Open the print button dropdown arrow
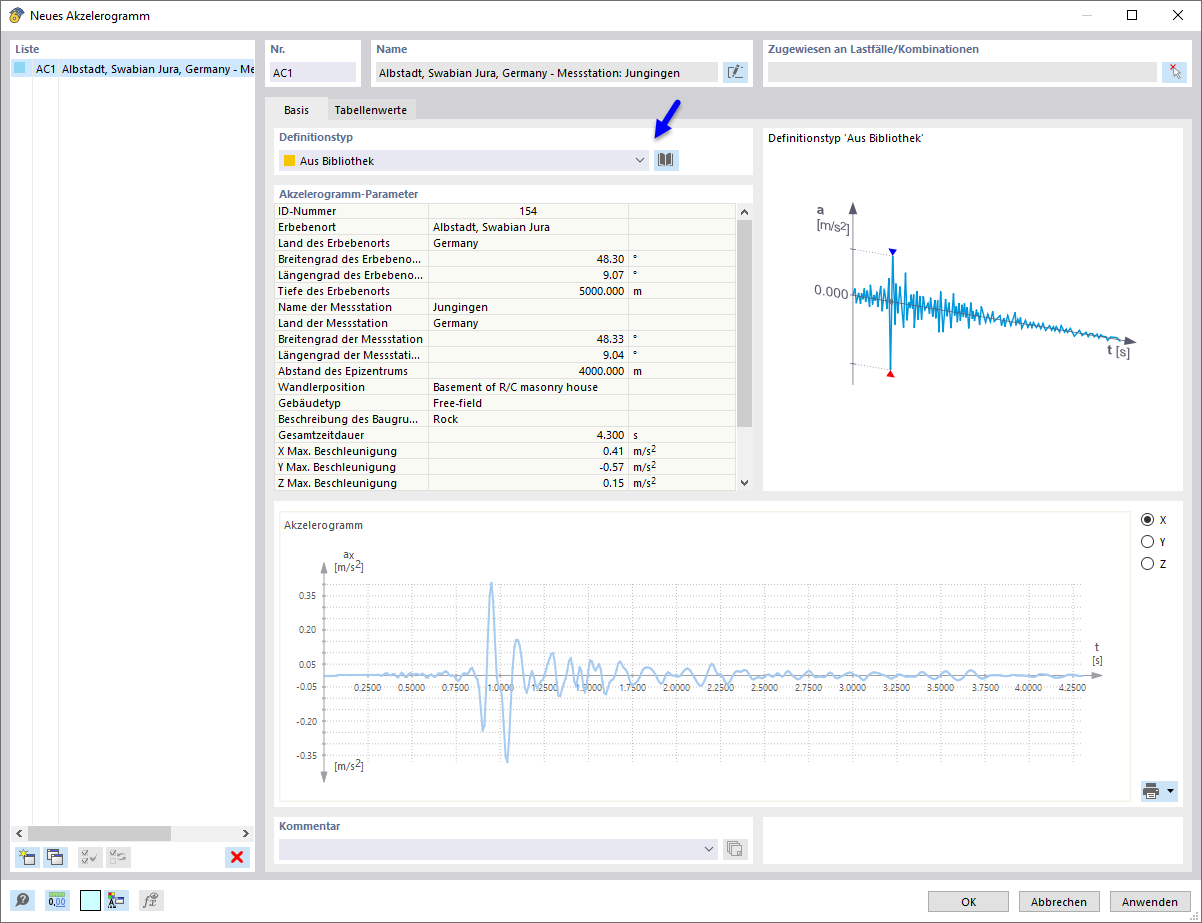 click(x=1171, y=791)
